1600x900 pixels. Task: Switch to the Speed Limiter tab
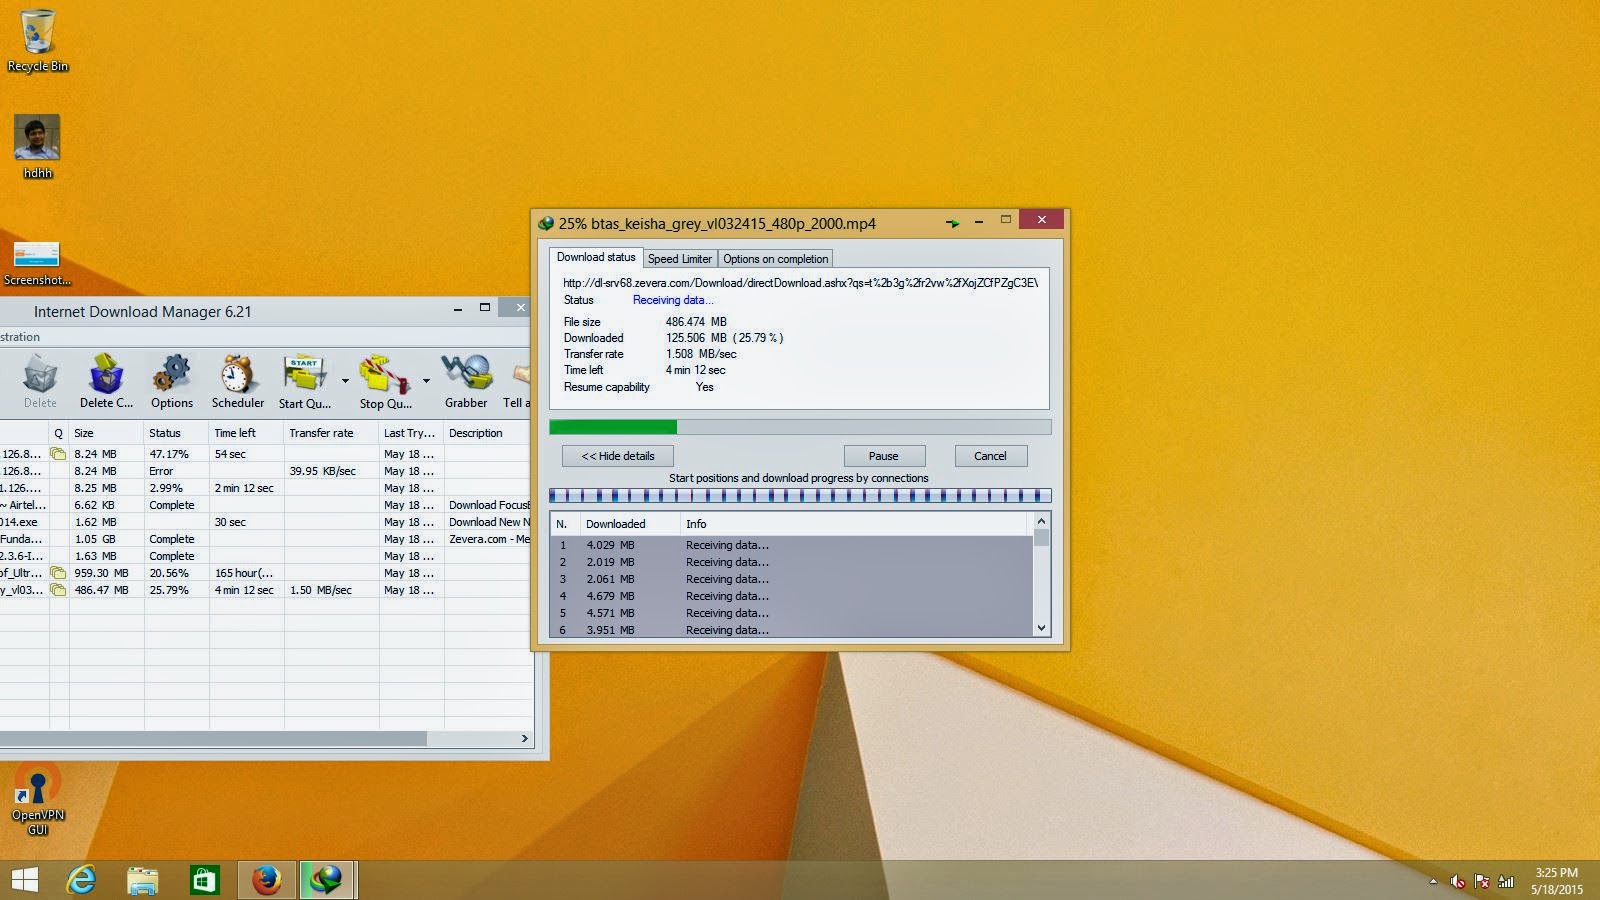[x=680, y=259]
